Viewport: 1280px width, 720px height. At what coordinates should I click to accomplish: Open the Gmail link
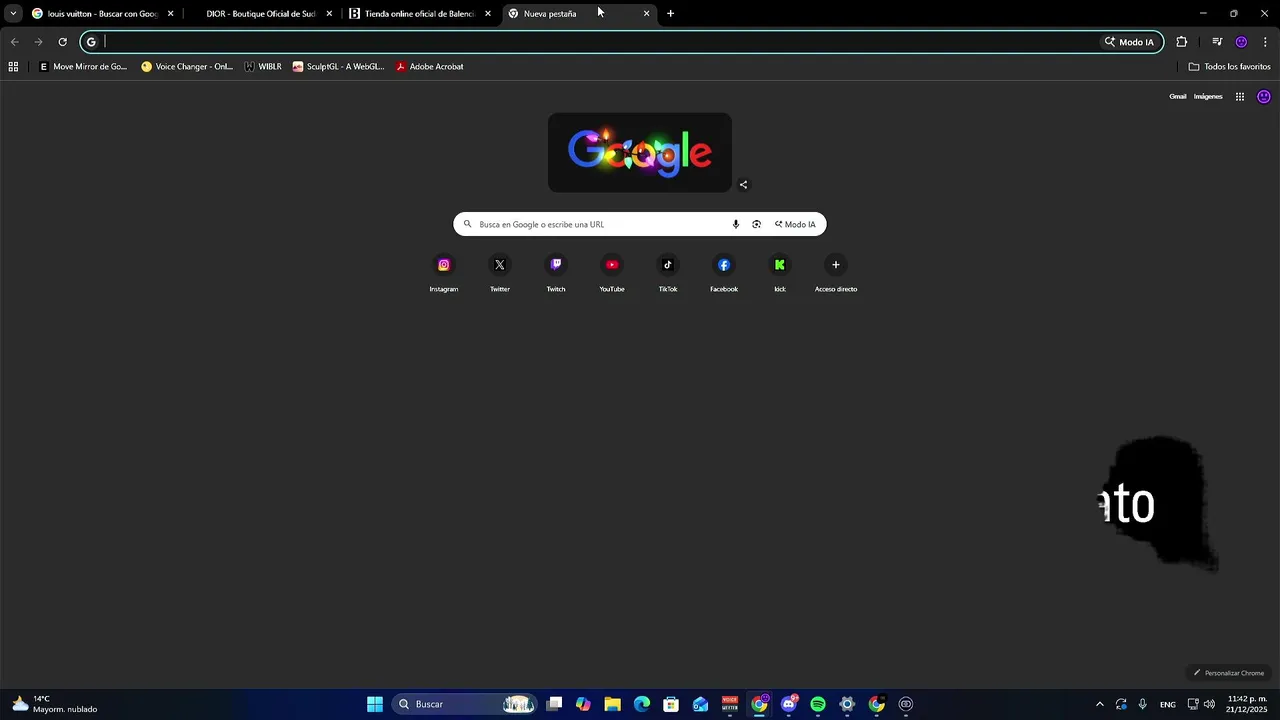click(x=1178, y=97)
